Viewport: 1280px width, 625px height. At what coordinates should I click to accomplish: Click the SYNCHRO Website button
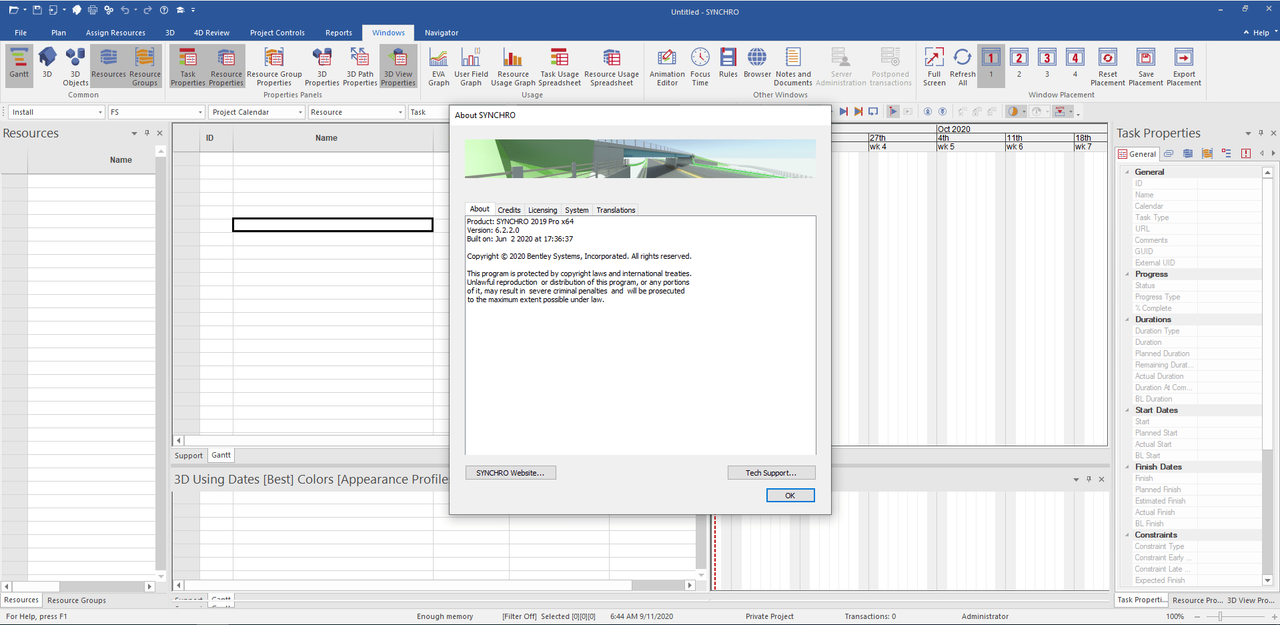[510, 472]
